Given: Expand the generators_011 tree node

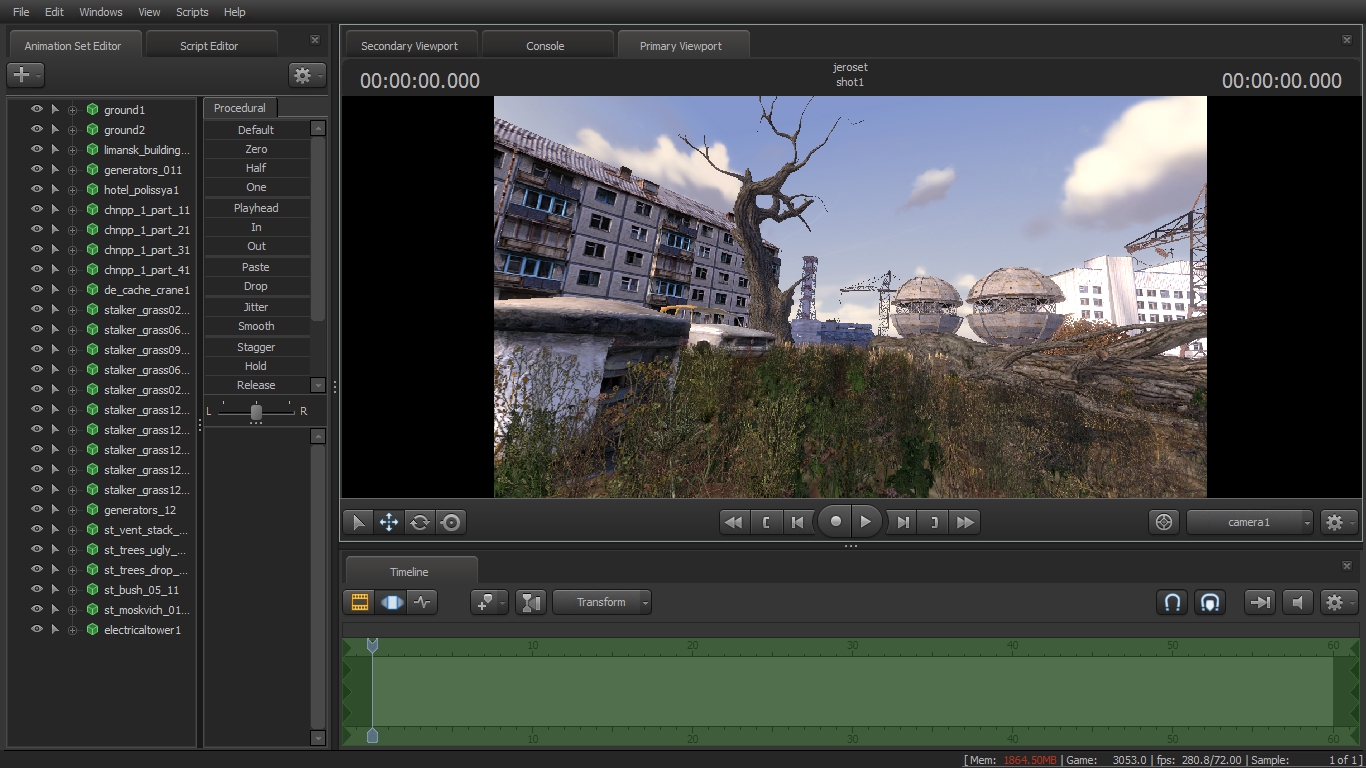Looking at the screenshot, I should 72,170.
